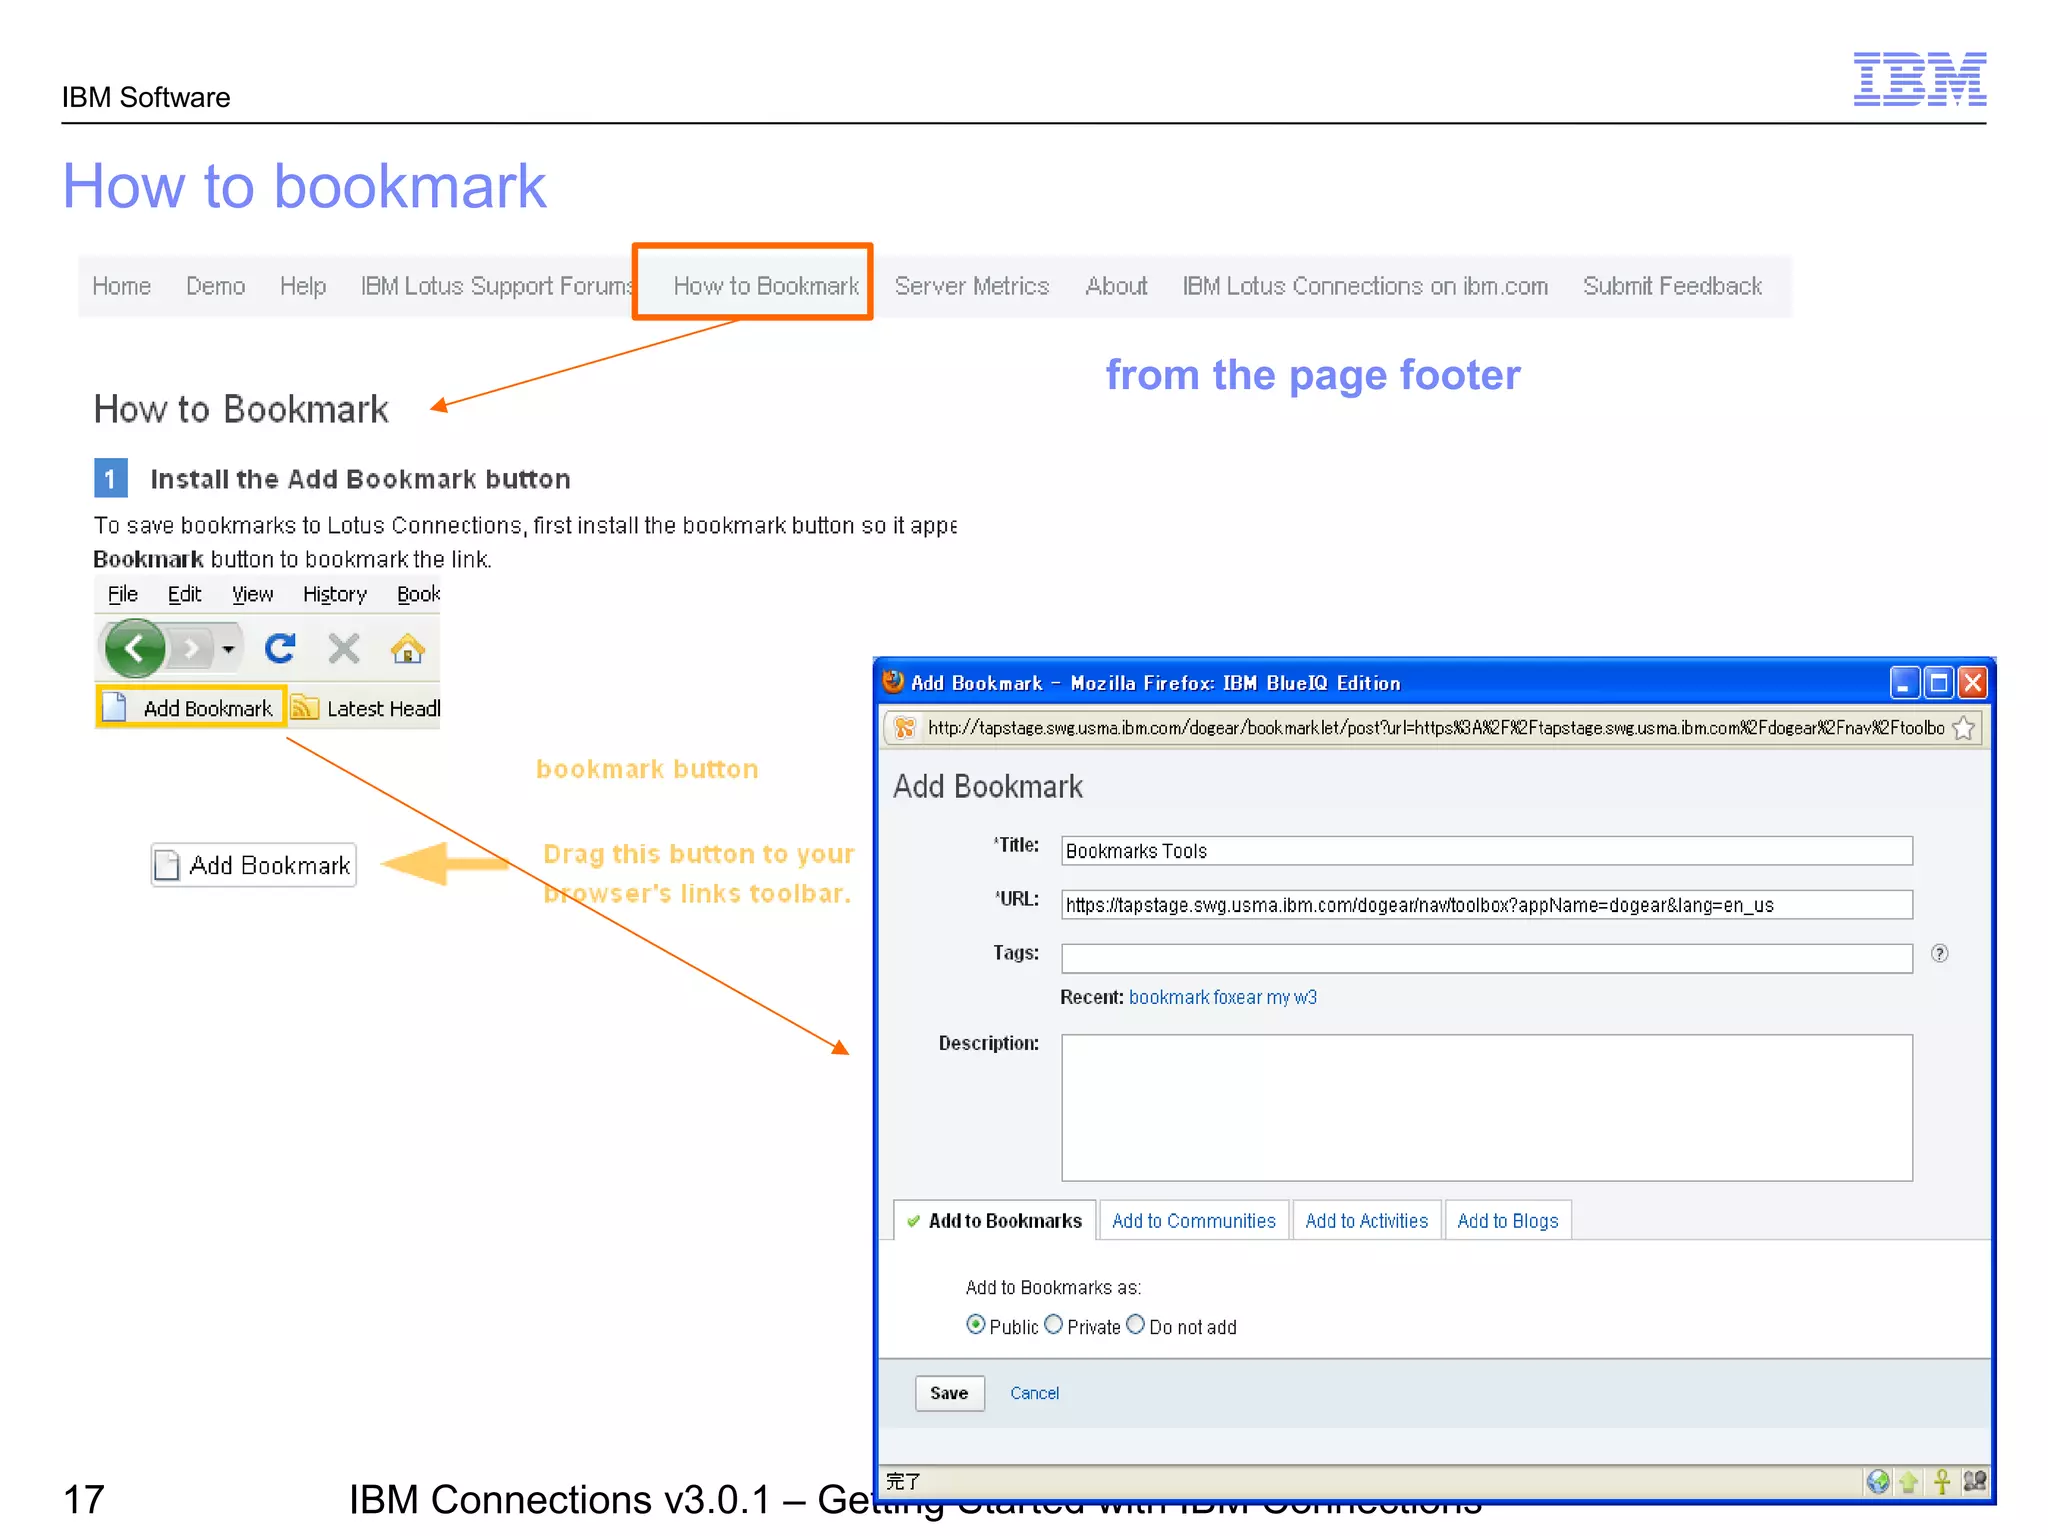Screen dimensions: 2048x1536
Task: Click the recent tag 'bookmark'
Action: click(x=1169, y=997)
